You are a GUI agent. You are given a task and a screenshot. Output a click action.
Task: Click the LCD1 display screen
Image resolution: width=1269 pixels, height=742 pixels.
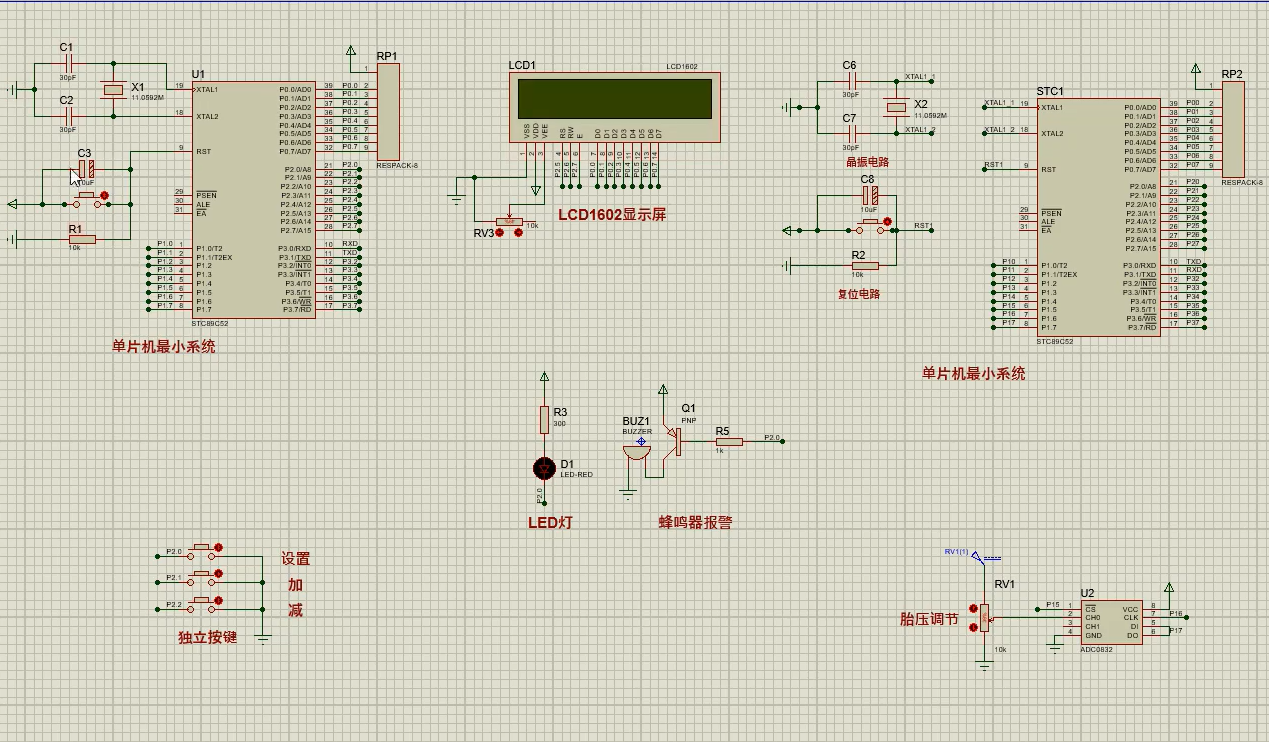(614, 98)
